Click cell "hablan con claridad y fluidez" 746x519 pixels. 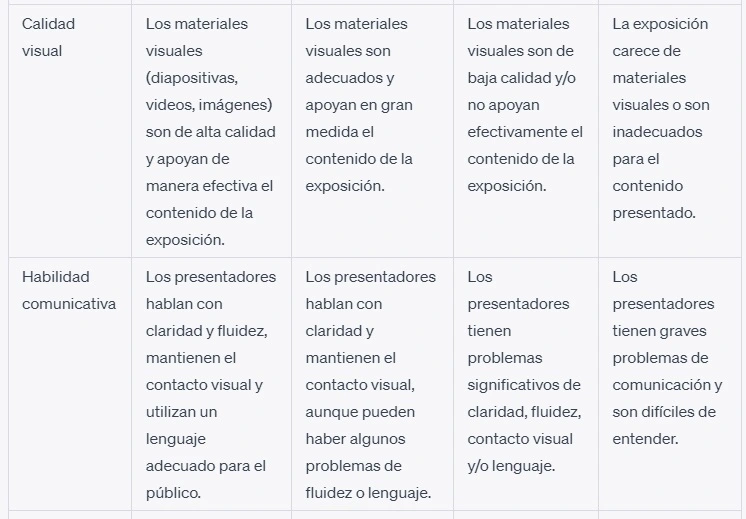[x=211, y=384]
